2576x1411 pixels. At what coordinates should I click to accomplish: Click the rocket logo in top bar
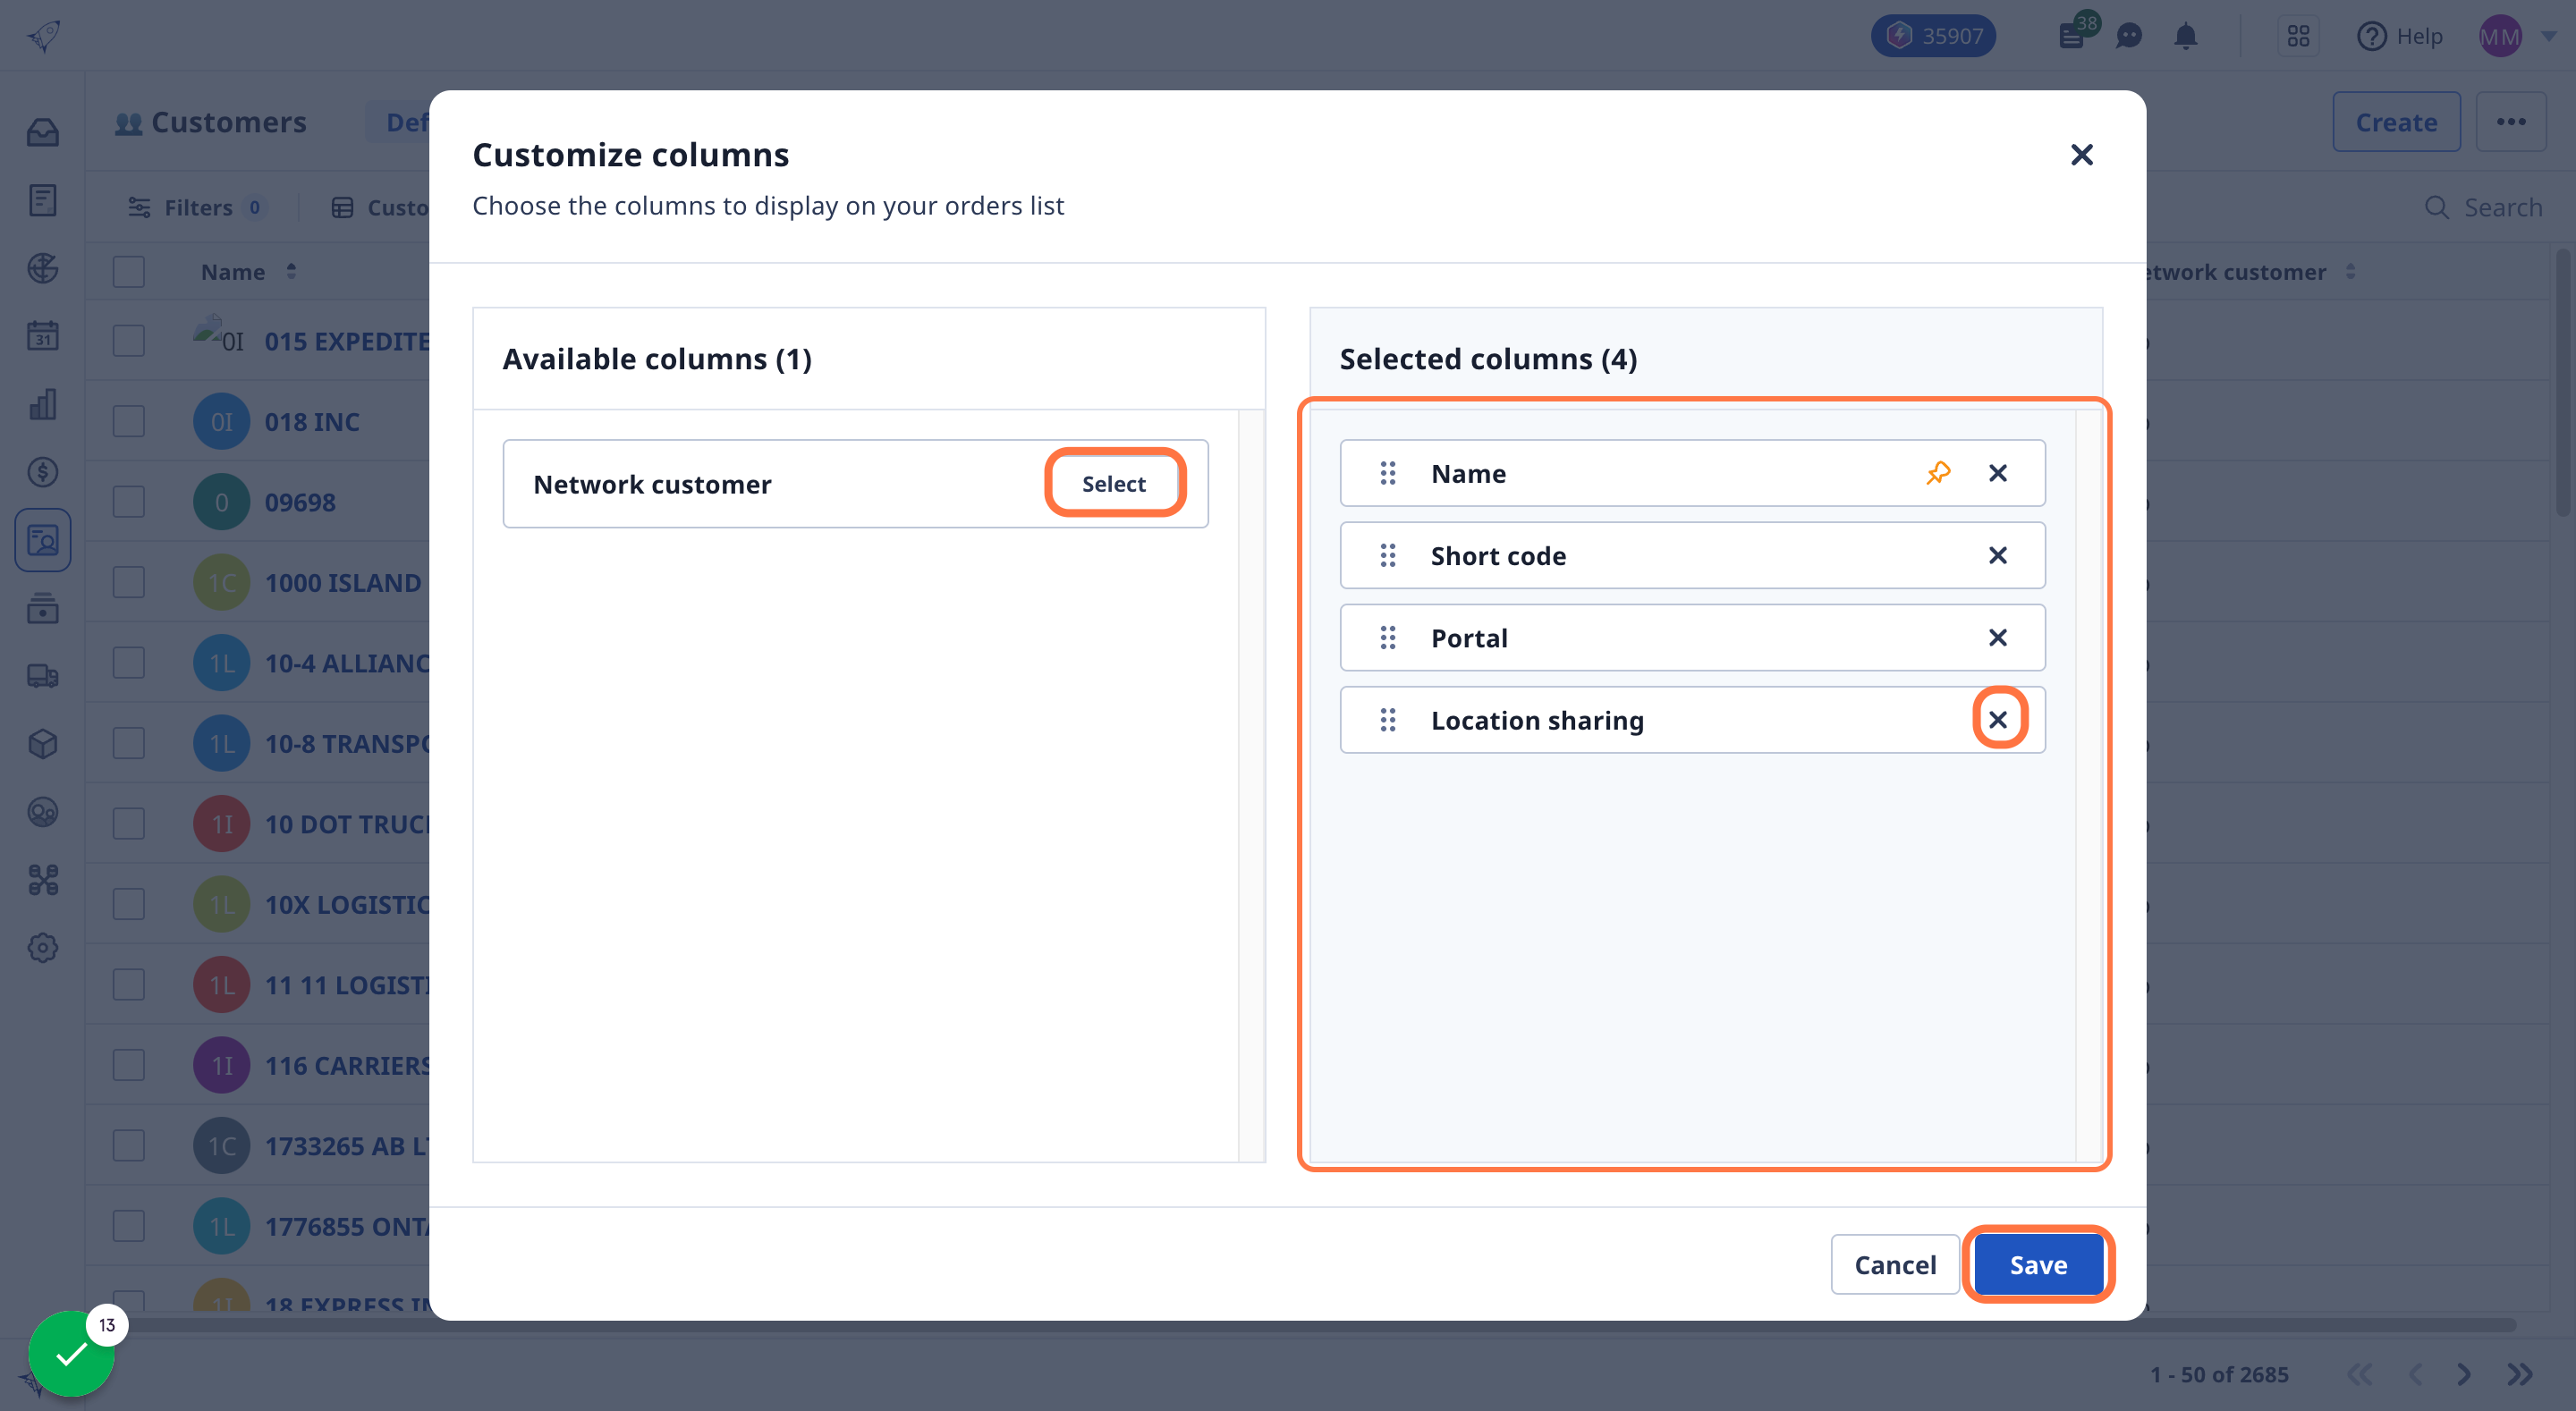tap(43, 36)
